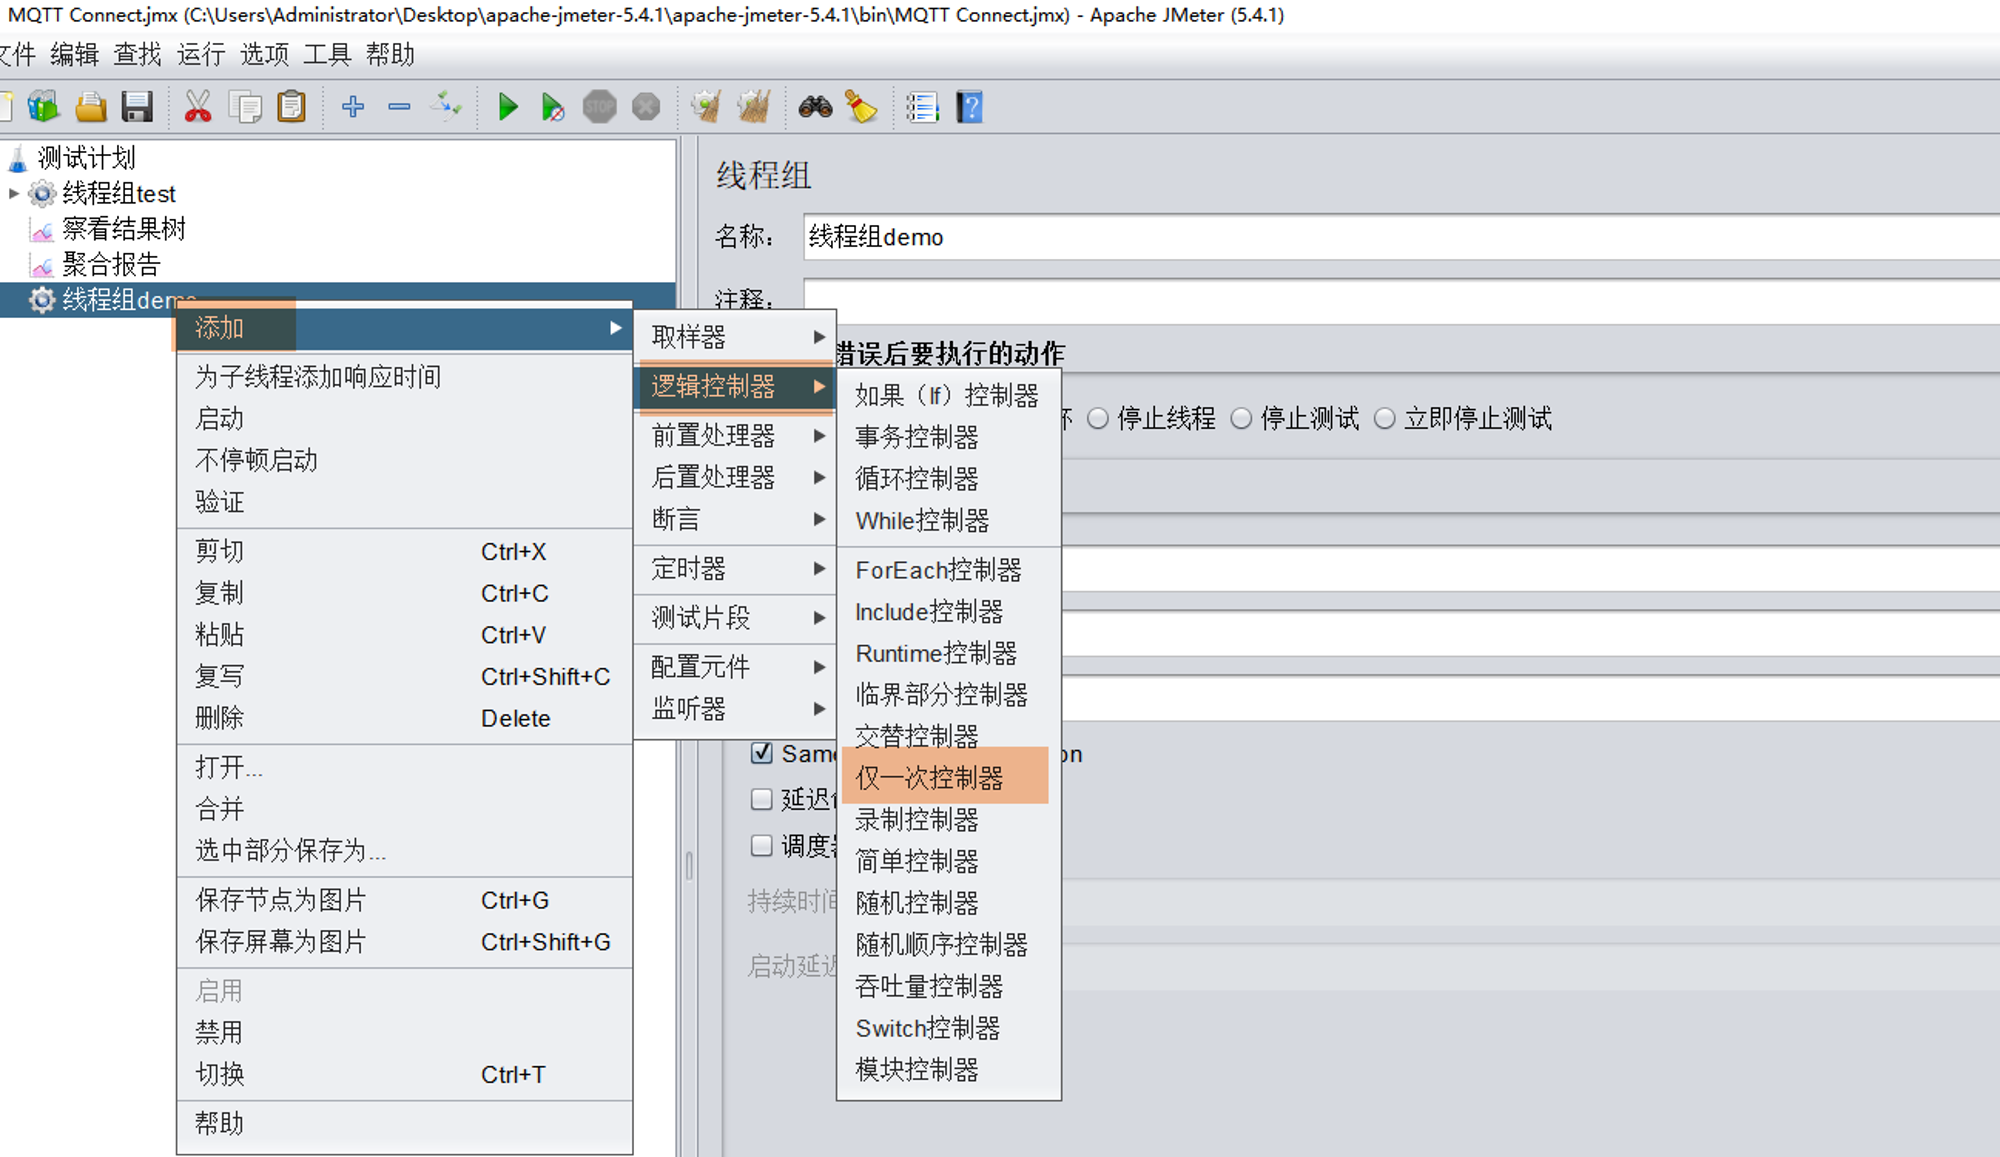Expand the 取样器 submenu

[736, 337]
